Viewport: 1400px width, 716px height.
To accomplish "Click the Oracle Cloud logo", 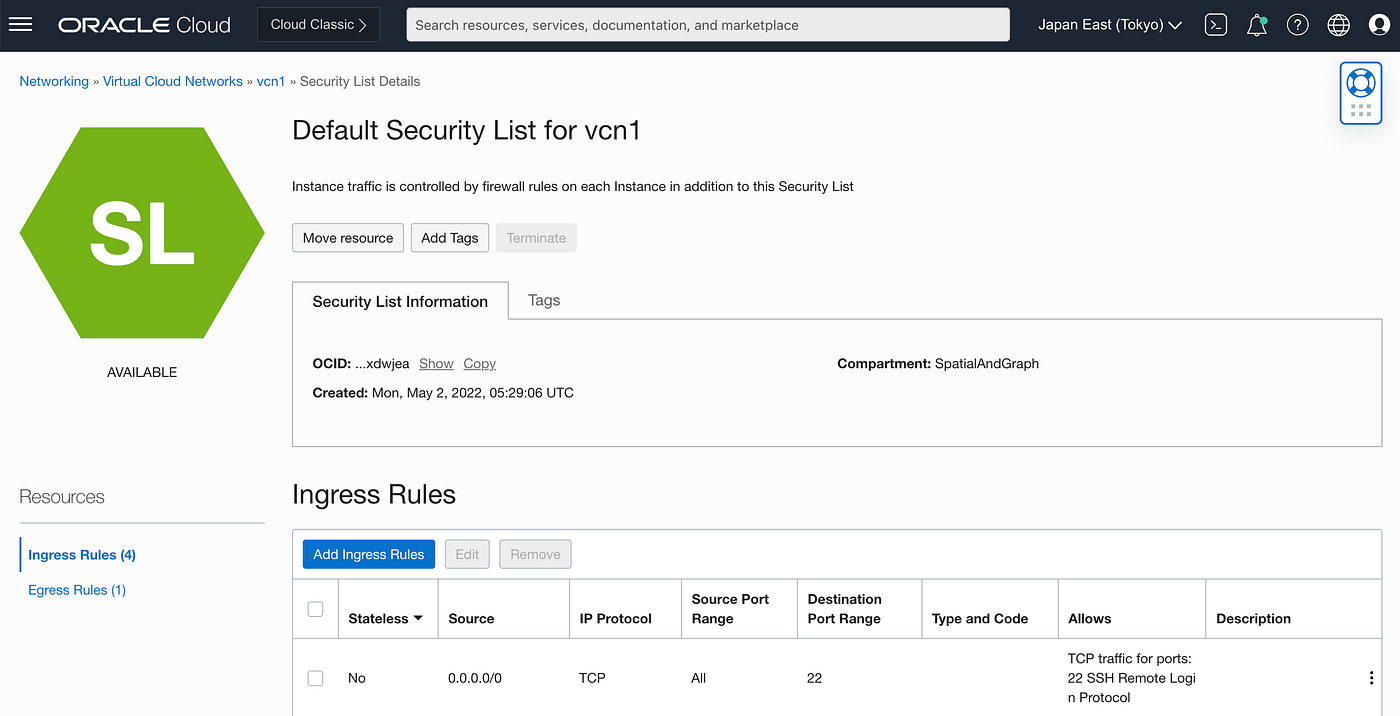I will coord(144,25).
